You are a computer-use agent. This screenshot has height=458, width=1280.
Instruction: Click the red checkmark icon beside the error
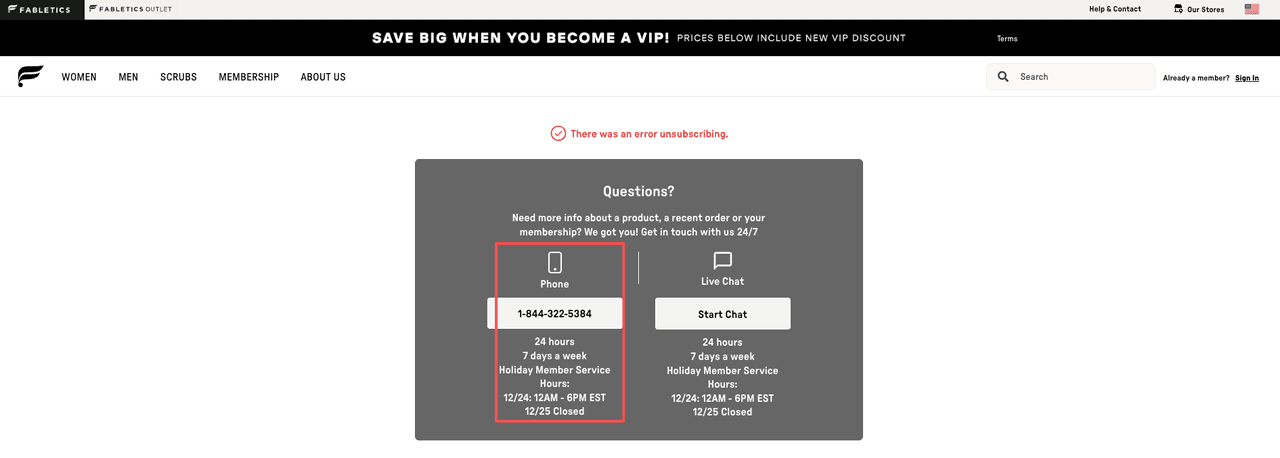(558, 134)
